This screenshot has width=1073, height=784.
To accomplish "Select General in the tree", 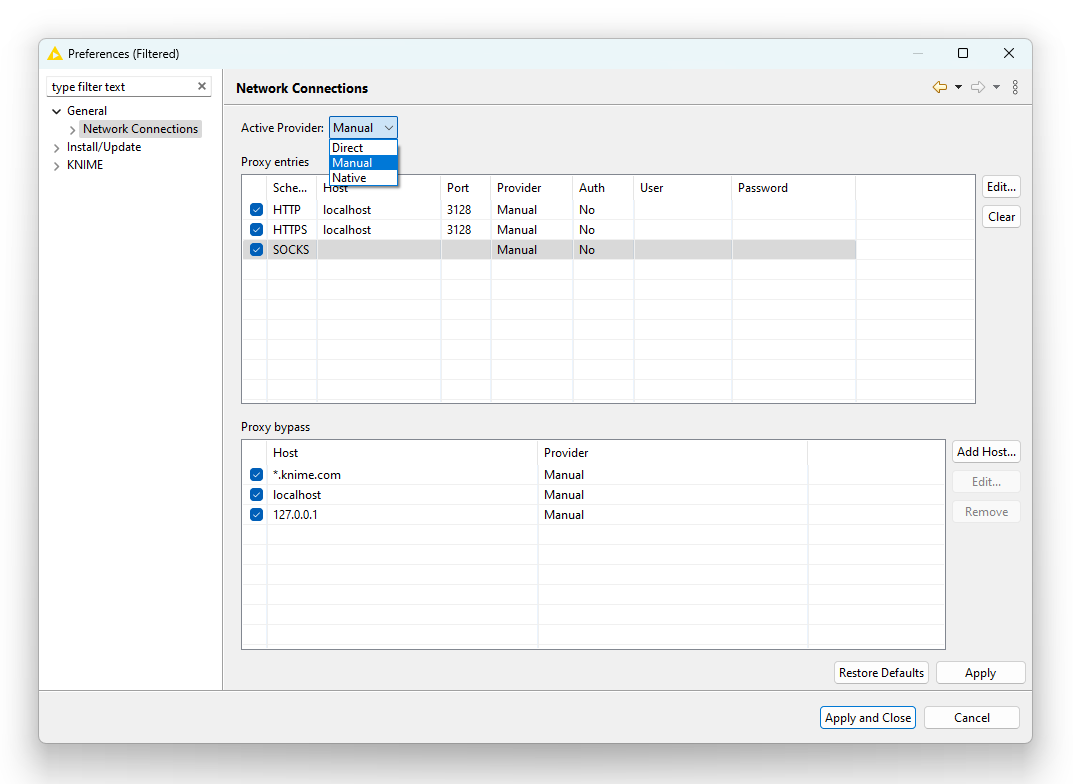I will pos(87,111).
